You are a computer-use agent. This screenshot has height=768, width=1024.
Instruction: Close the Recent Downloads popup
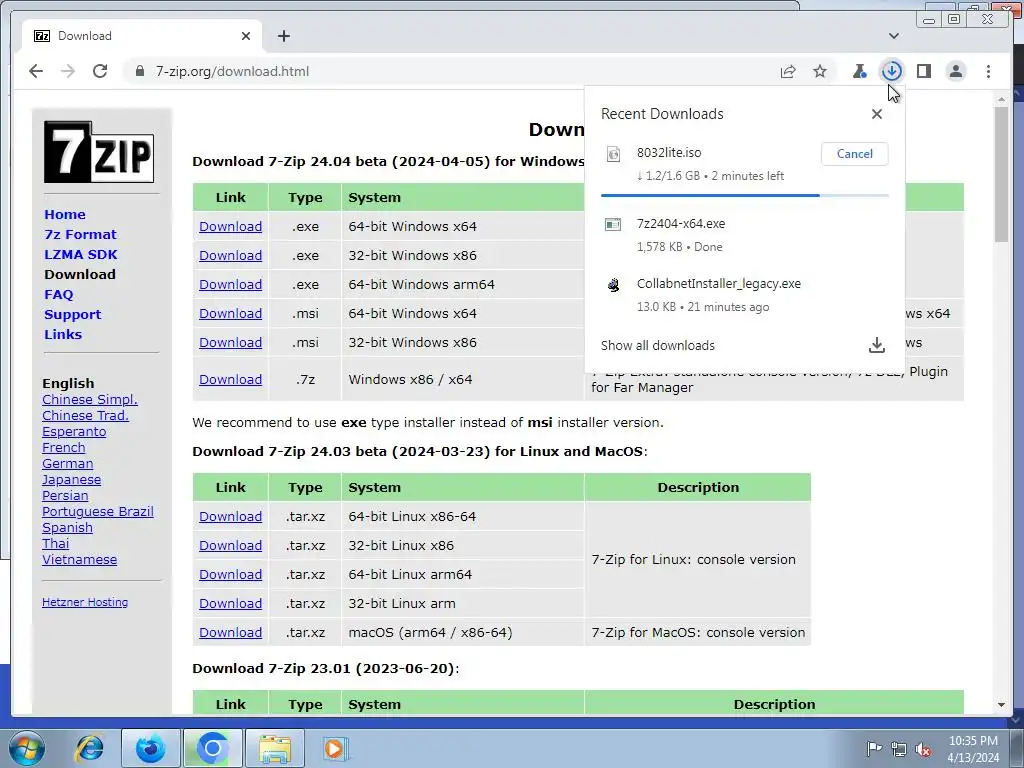[877, 114]
